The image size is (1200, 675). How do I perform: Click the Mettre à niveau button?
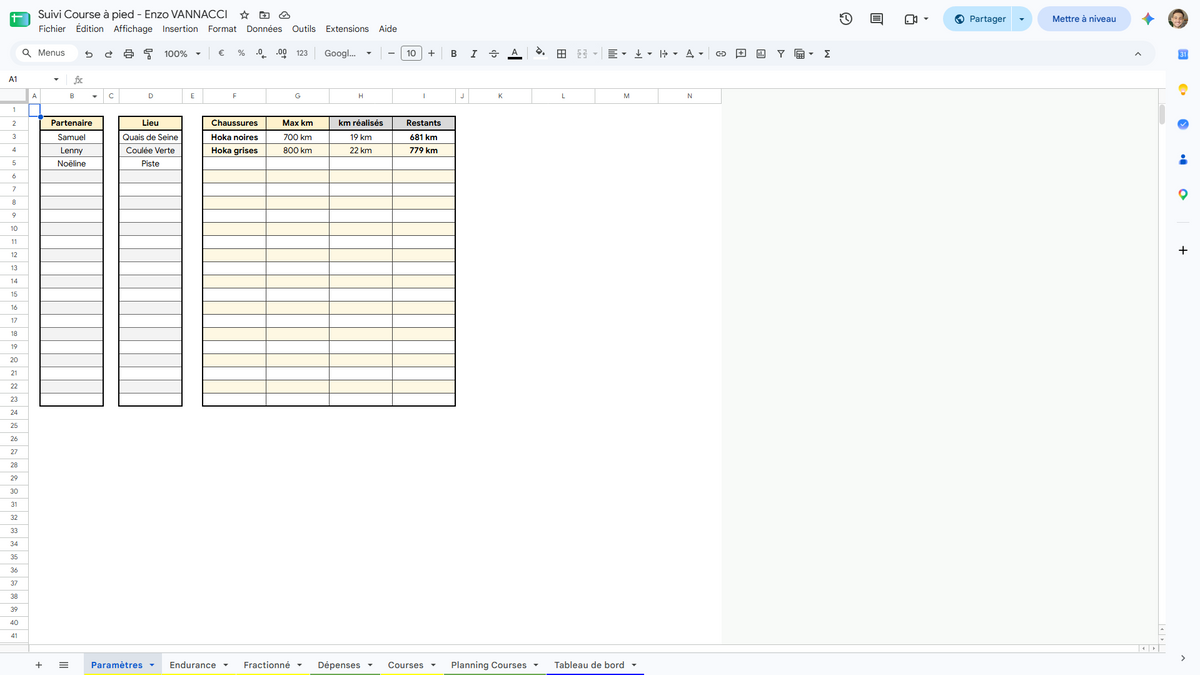coord(1084,19)
